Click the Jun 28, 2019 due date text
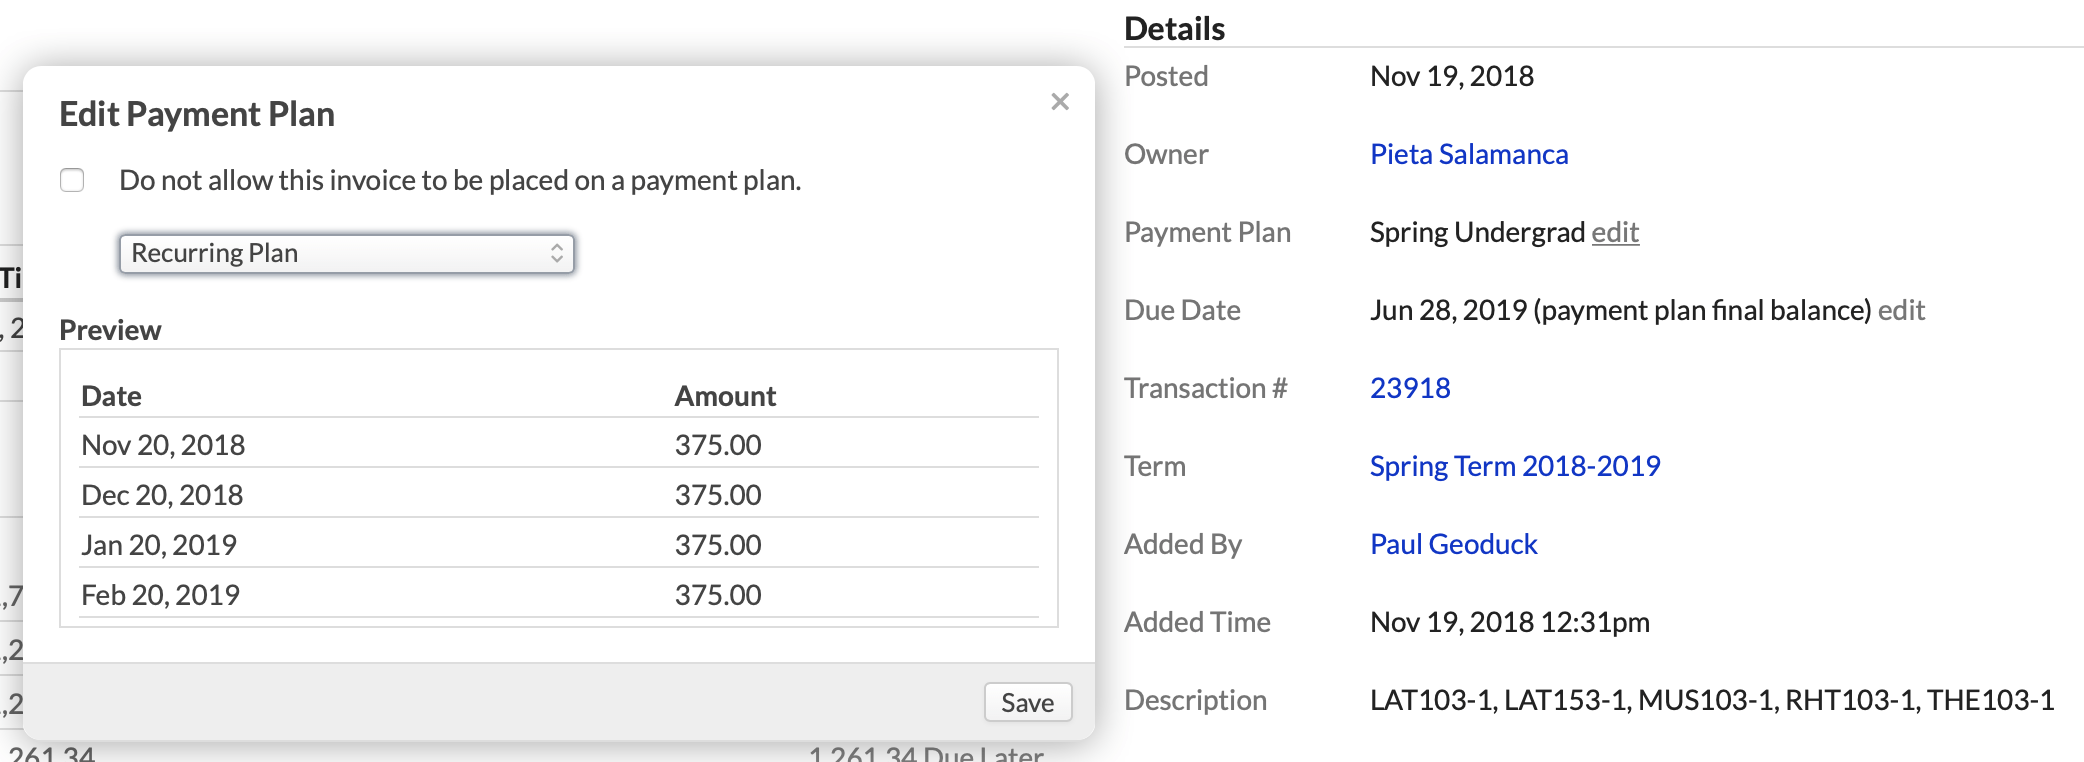Image resolution: width=2084 pixels, height=762 pixels. (1620, 310)
